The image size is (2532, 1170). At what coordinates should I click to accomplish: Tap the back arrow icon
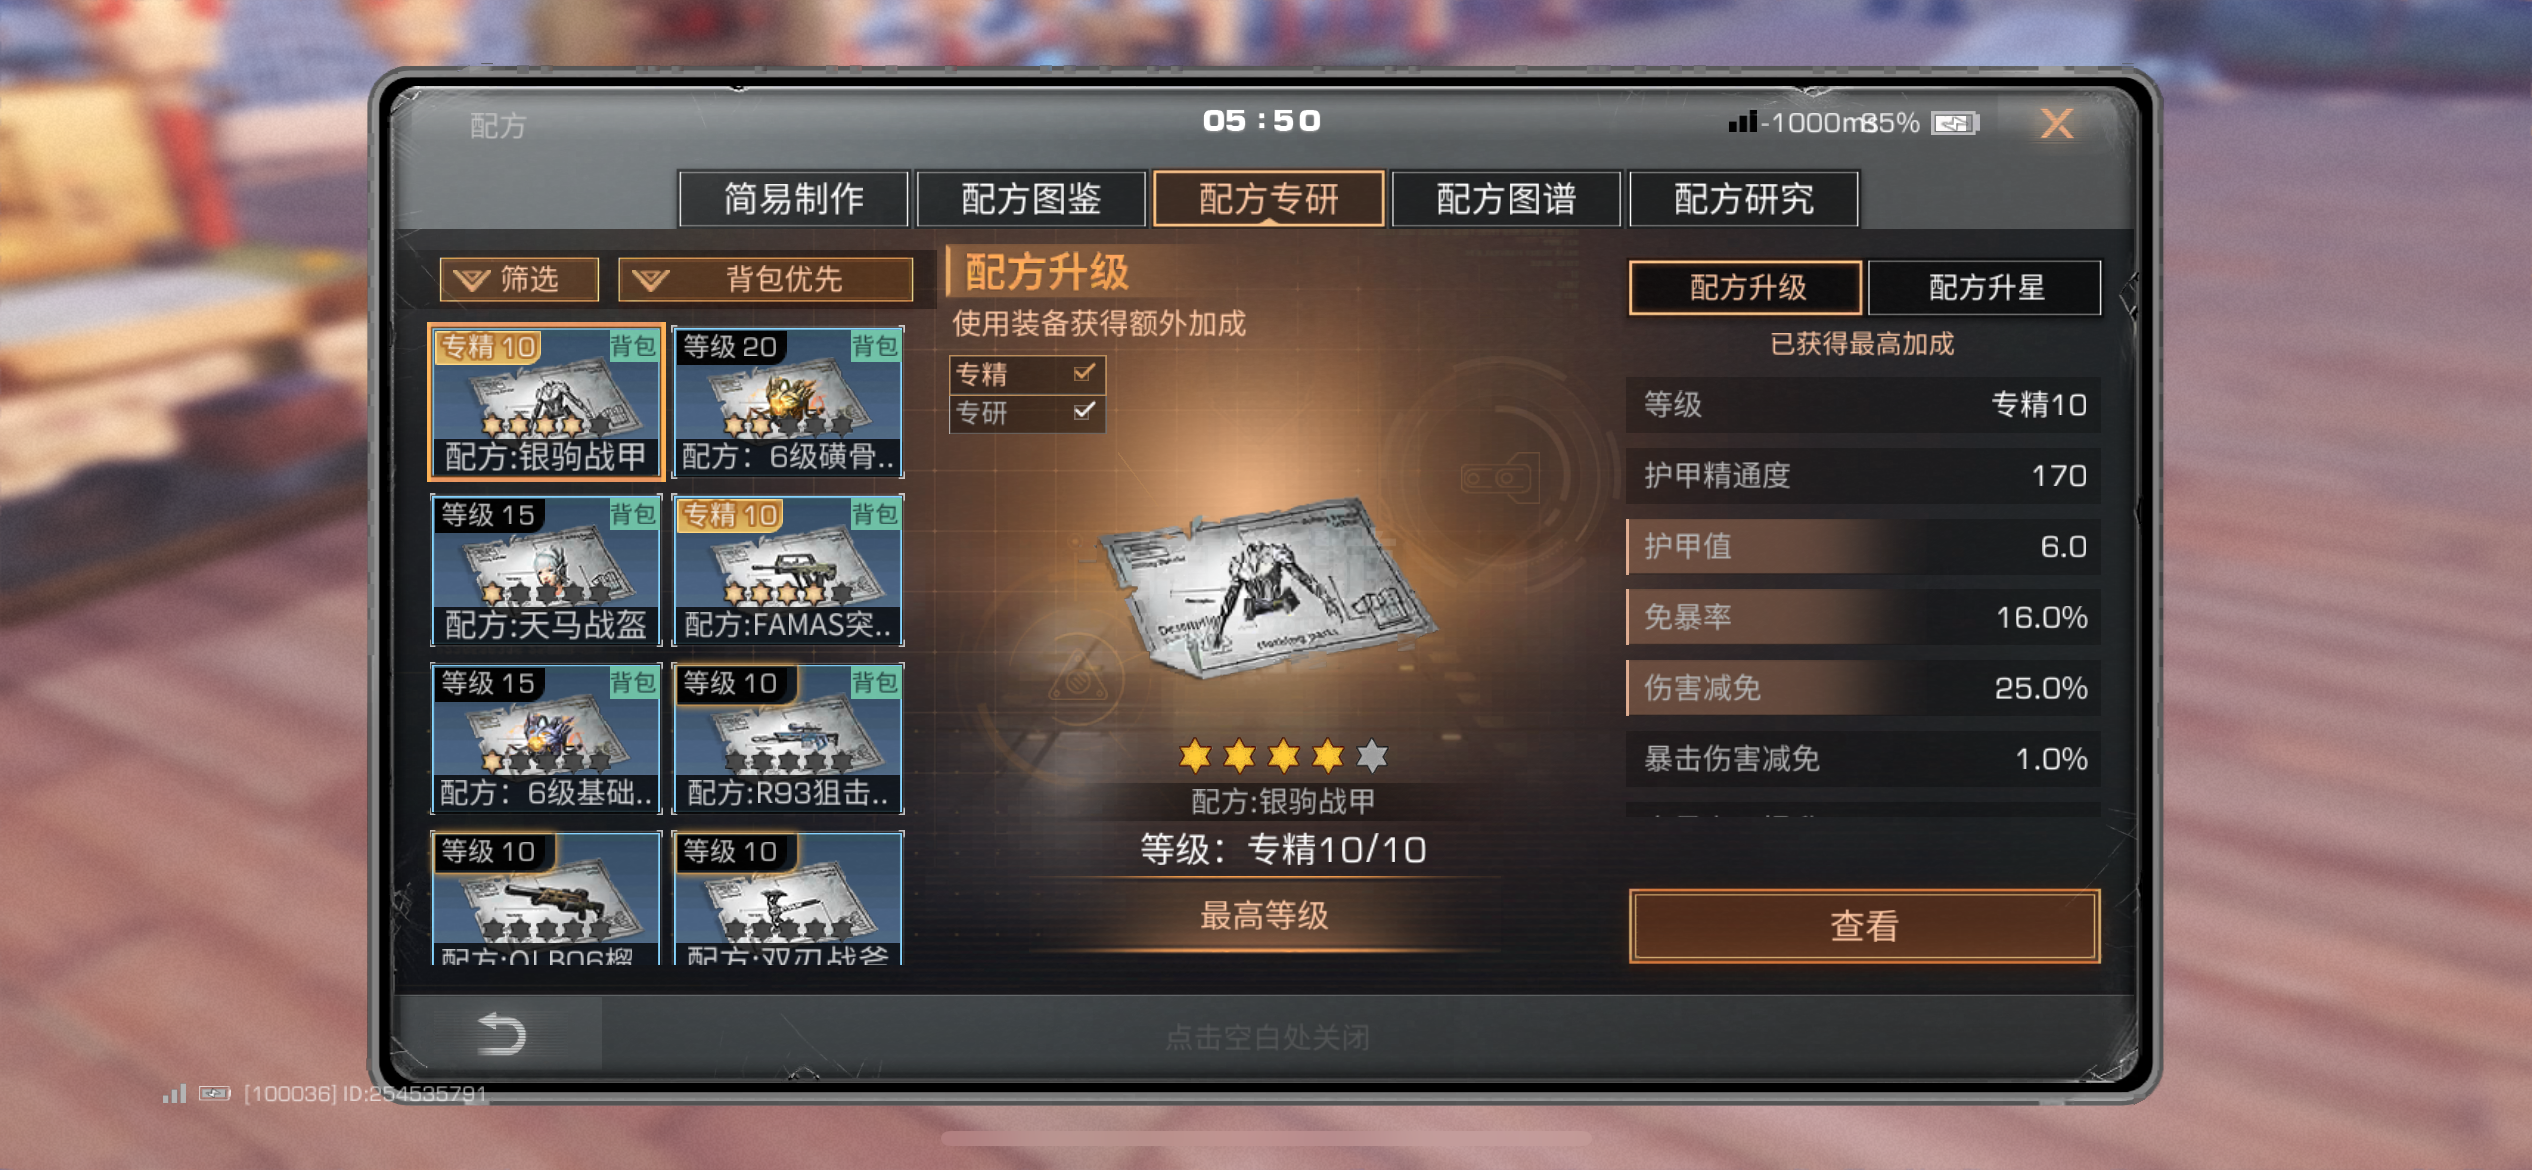coord(501,1034)
